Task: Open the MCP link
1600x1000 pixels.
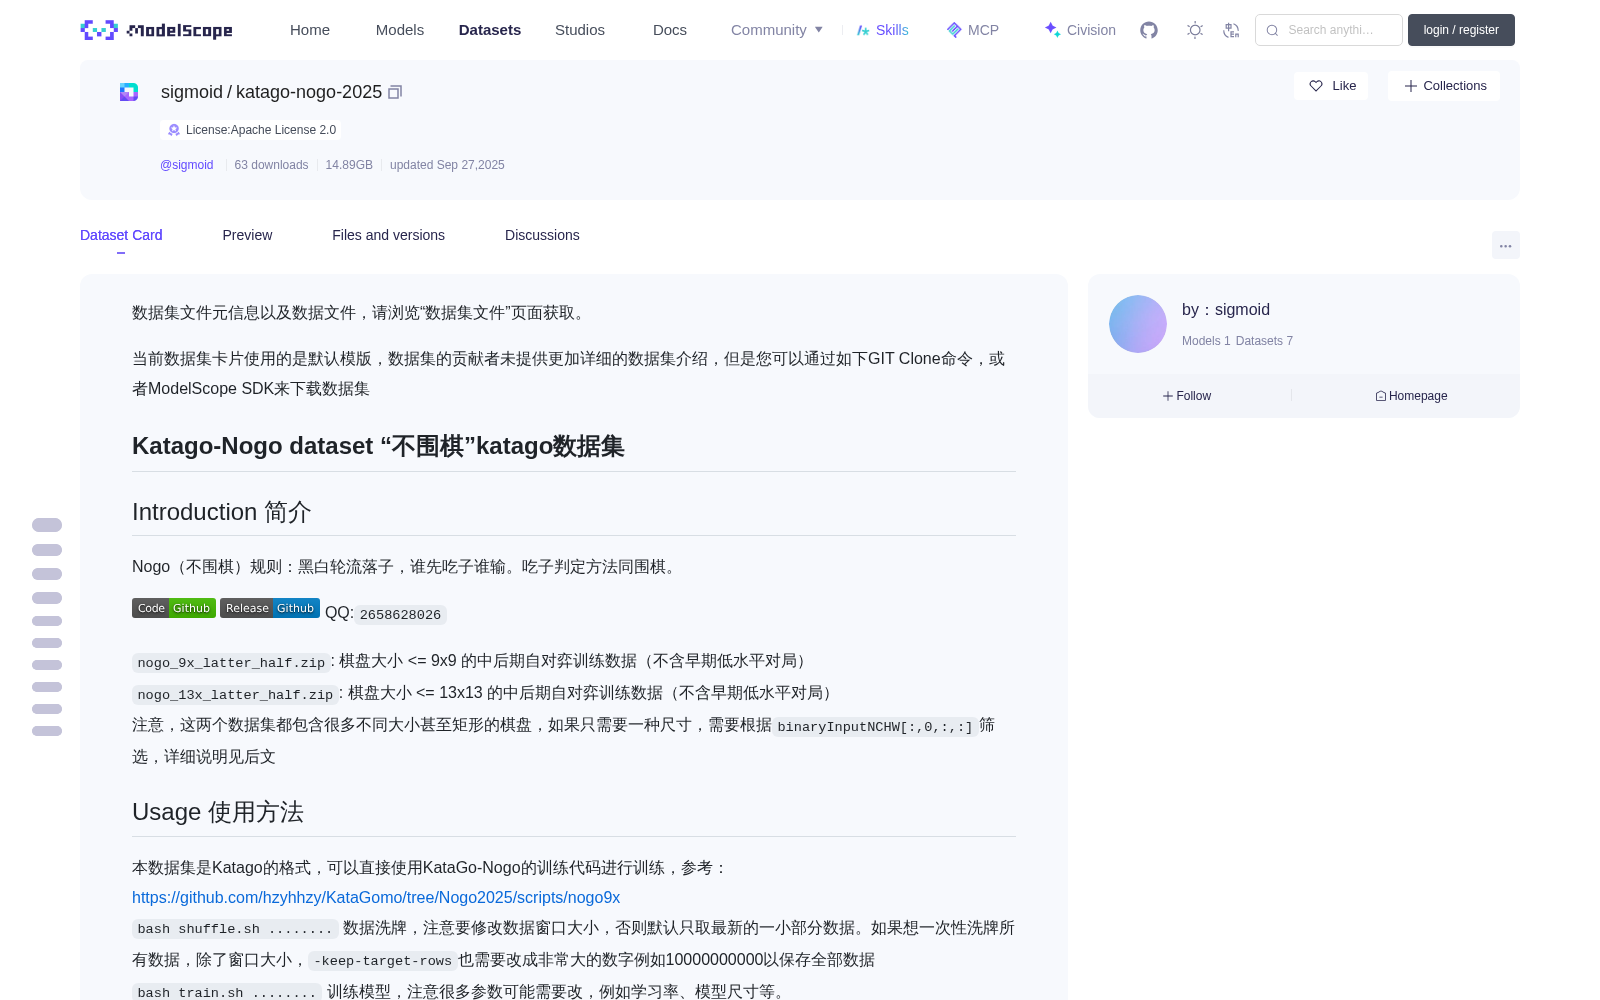Action: tap(973, 30)
